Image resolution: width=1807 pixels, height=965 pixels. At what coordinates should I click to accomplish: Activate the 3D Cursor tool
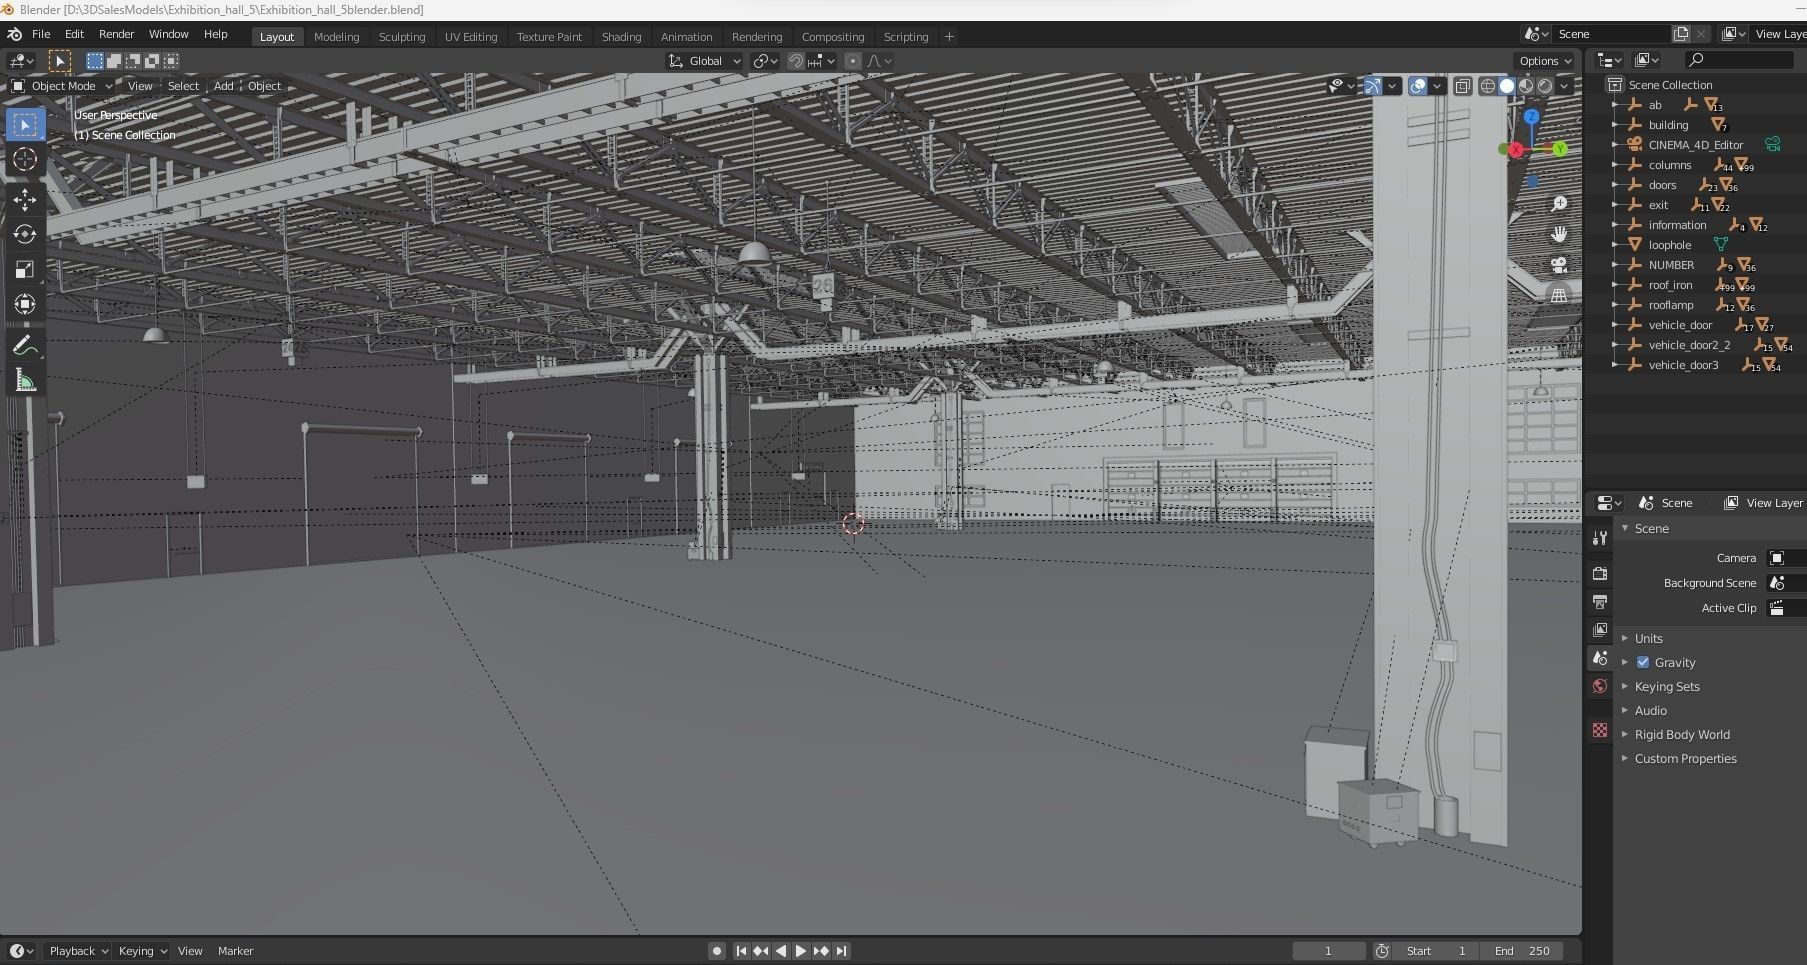tap(25, 159)
